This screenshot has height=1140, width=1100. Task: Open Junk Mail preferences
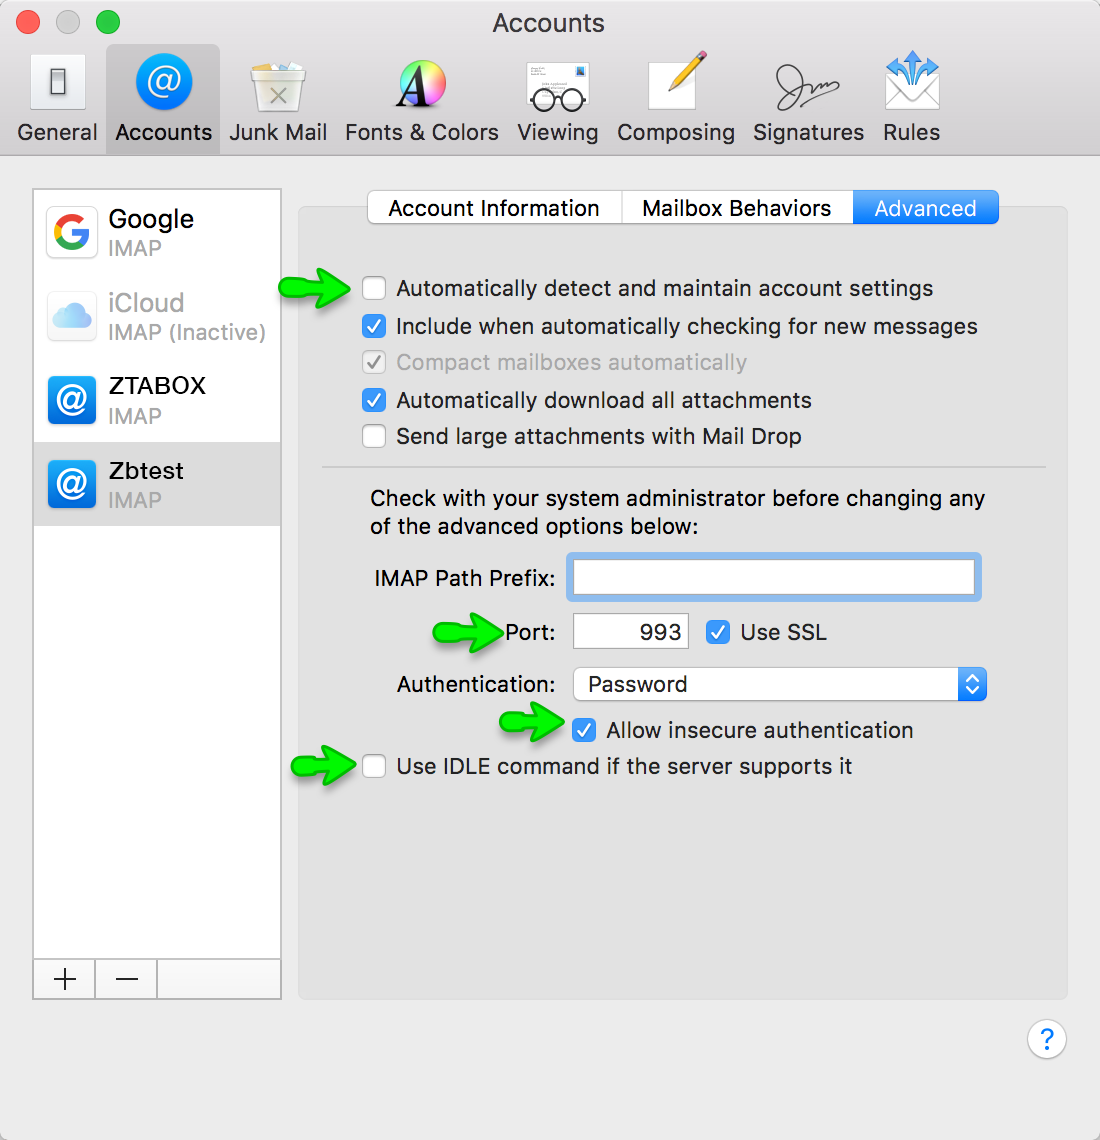(x=278, y=98)
